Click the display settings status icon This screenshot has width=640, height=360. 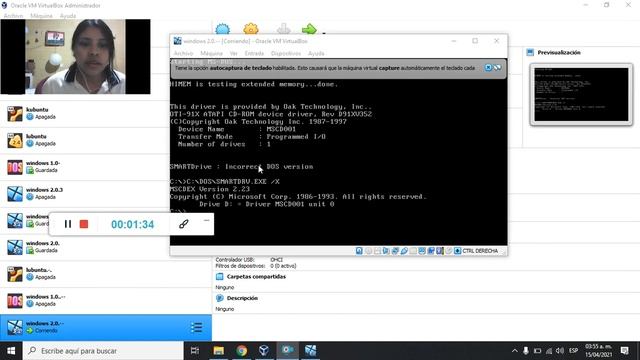[x=422, y=251]
